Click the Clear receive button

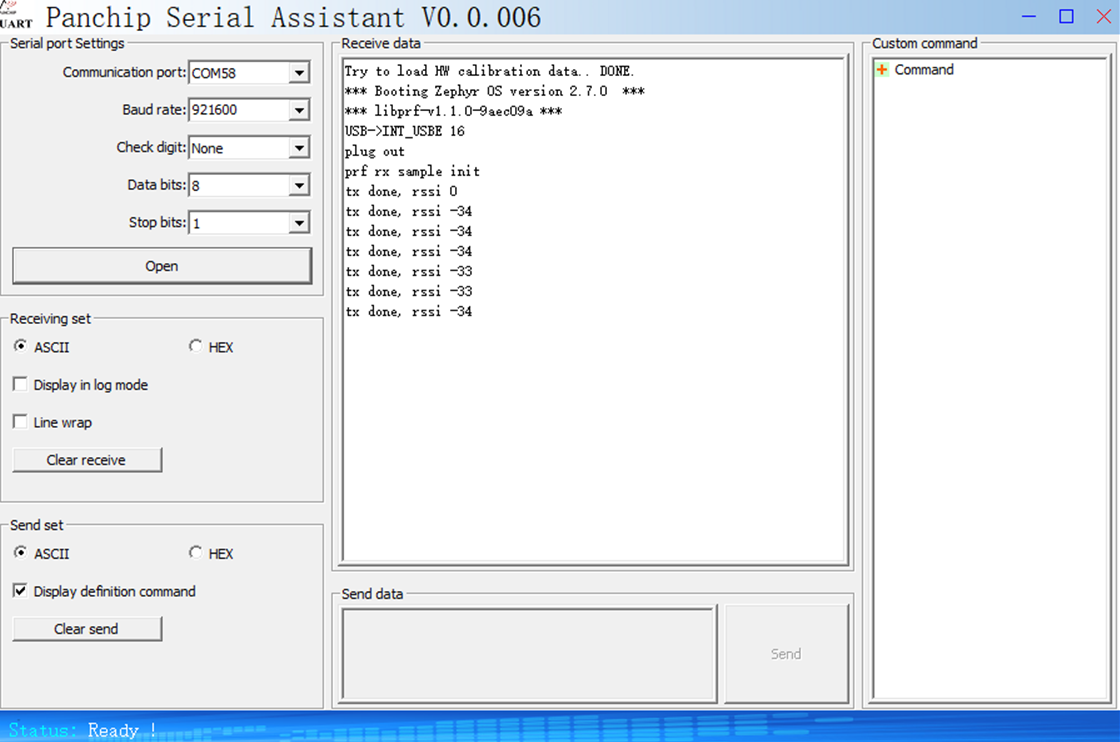coord(87,460)
